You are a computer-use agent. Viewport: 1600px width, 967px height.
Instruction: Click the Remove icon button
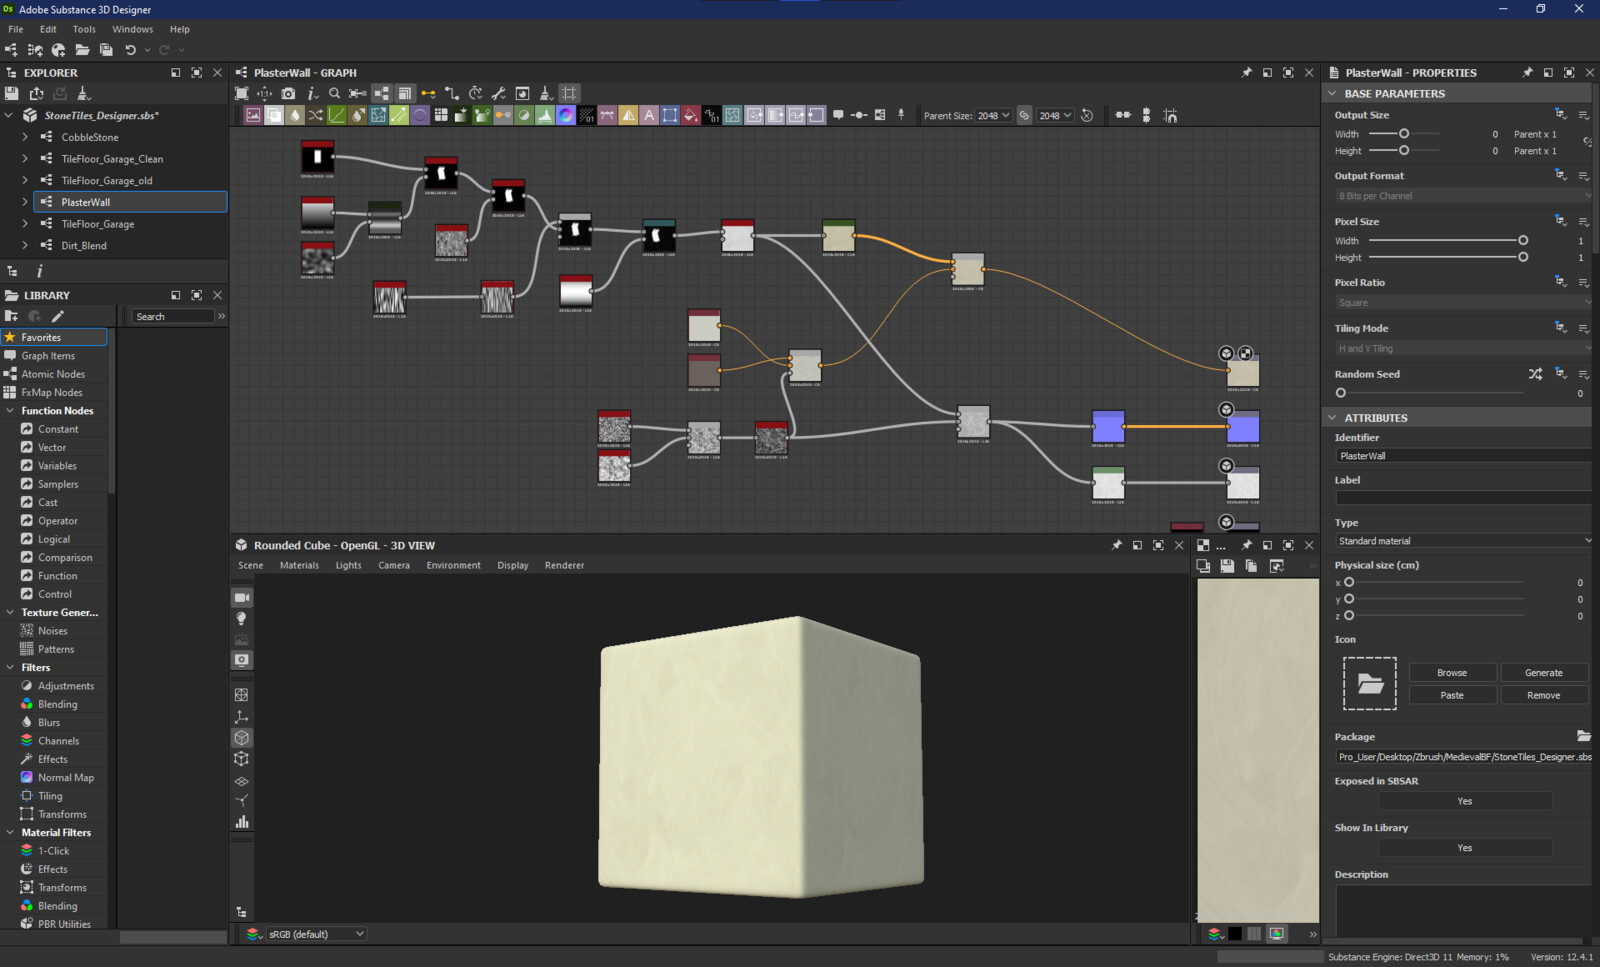pyautogui.click(x=1544, y=695)
